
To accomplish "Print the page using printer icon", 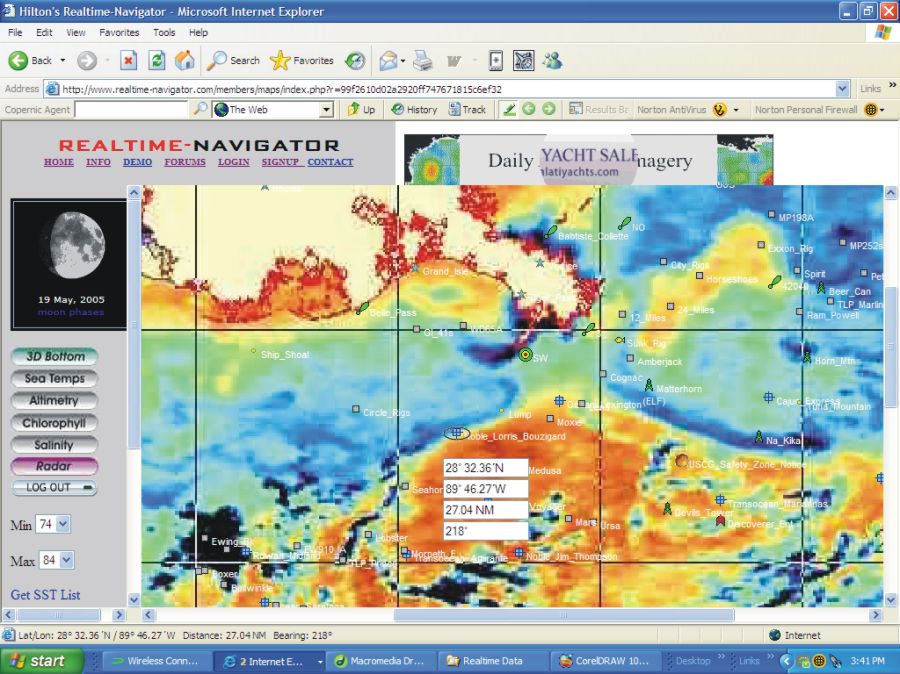I will 423,60.
